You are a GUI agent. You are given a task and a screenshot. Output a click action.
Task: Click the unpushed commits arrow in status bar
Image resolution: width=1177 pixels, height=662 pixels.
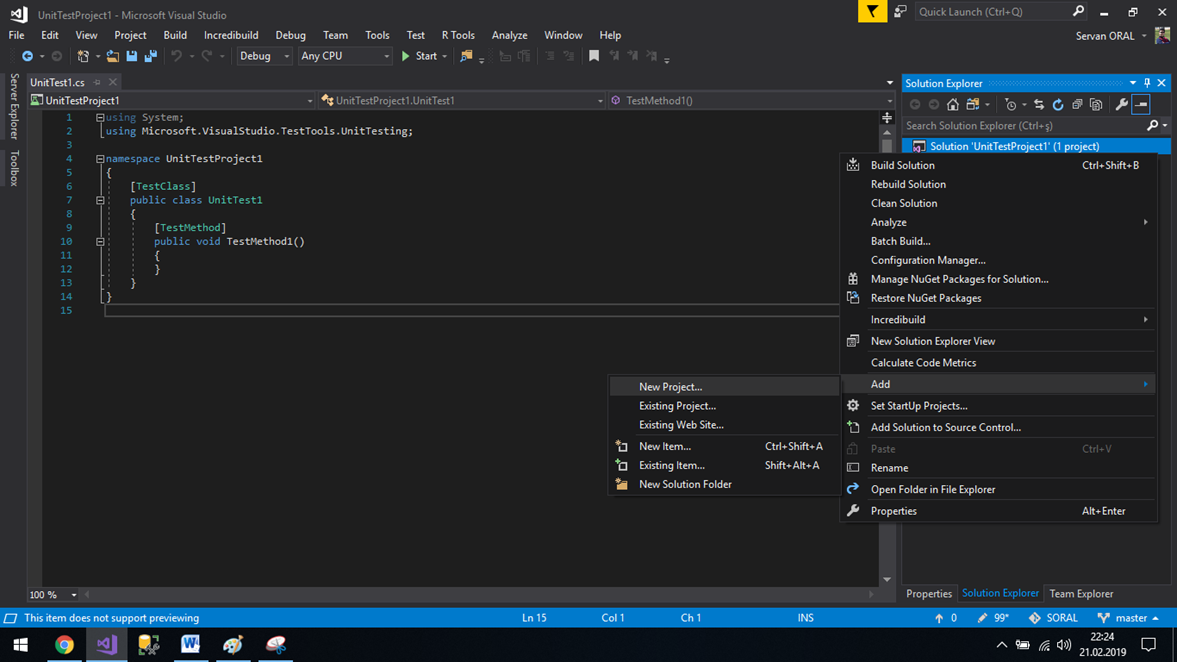point(939,618)
